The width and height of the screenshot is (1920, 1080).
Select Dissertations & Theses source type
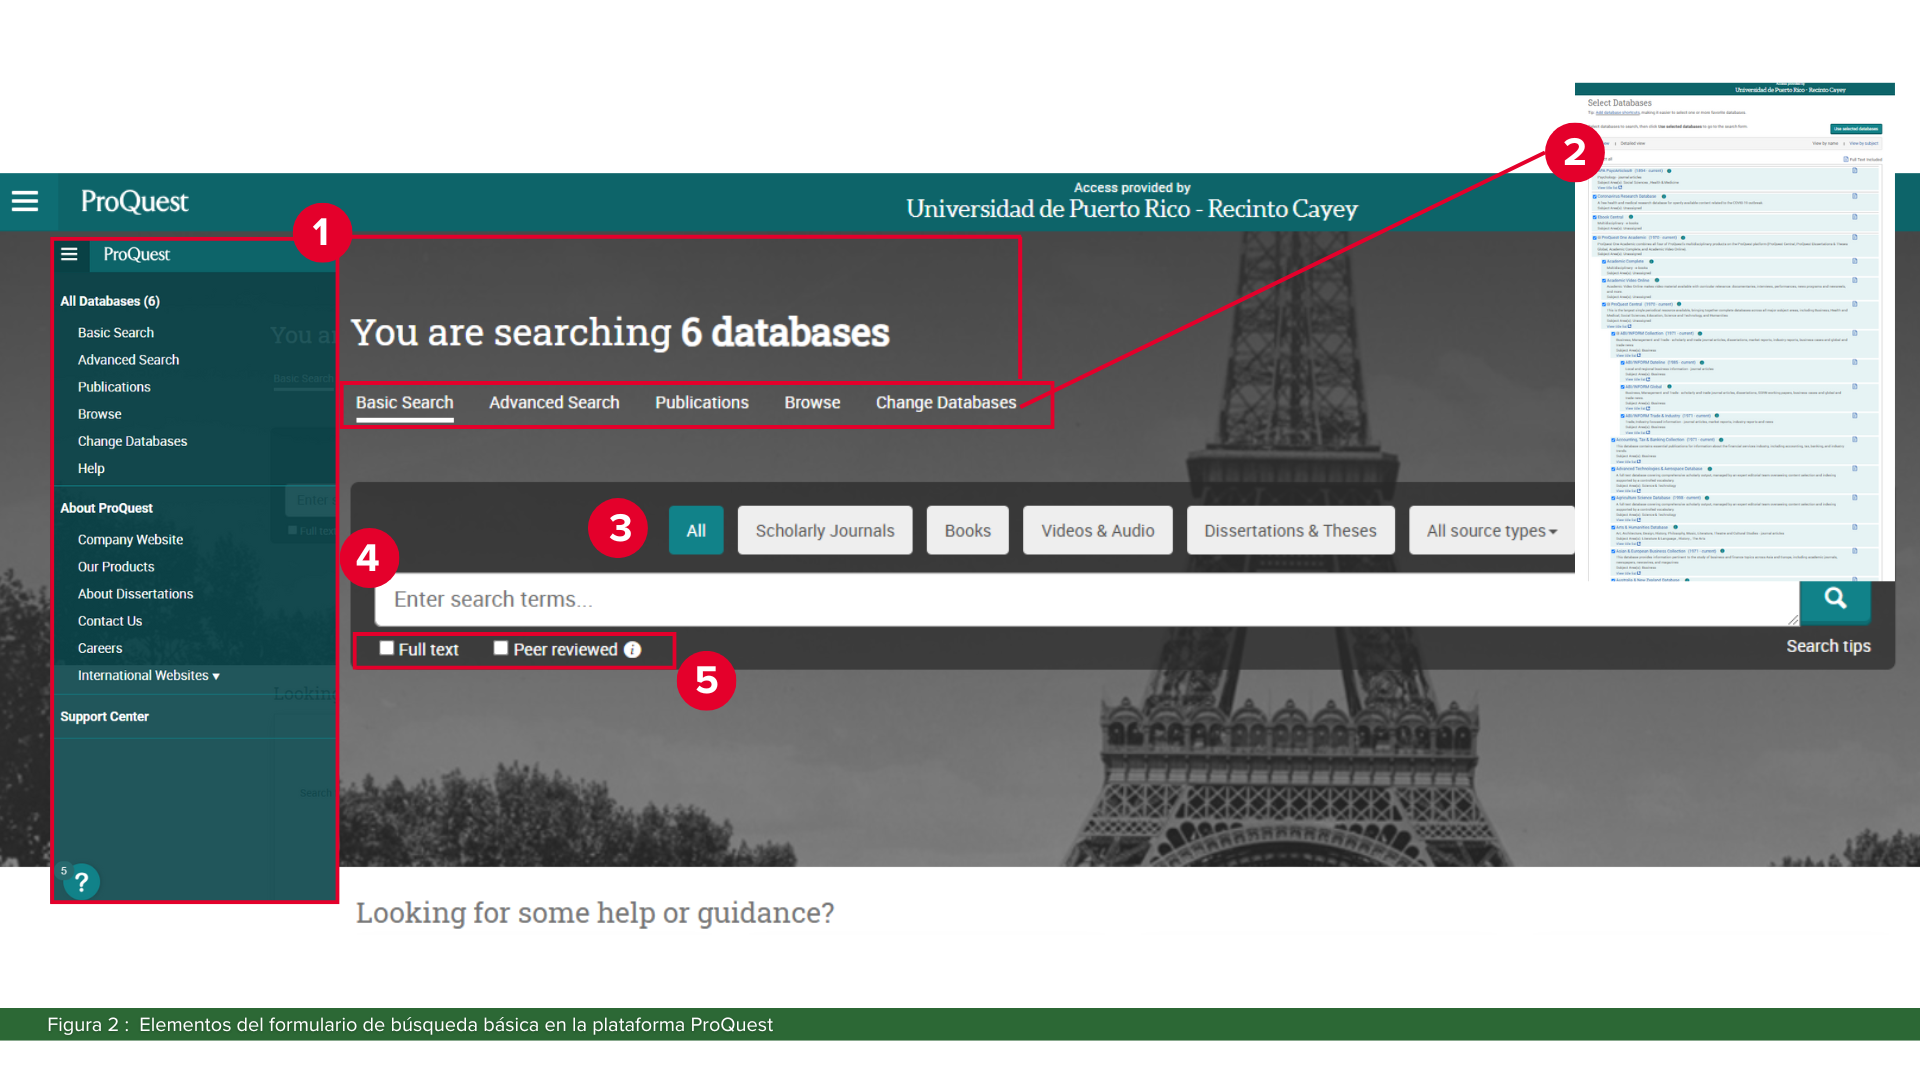coord(1290,531)
